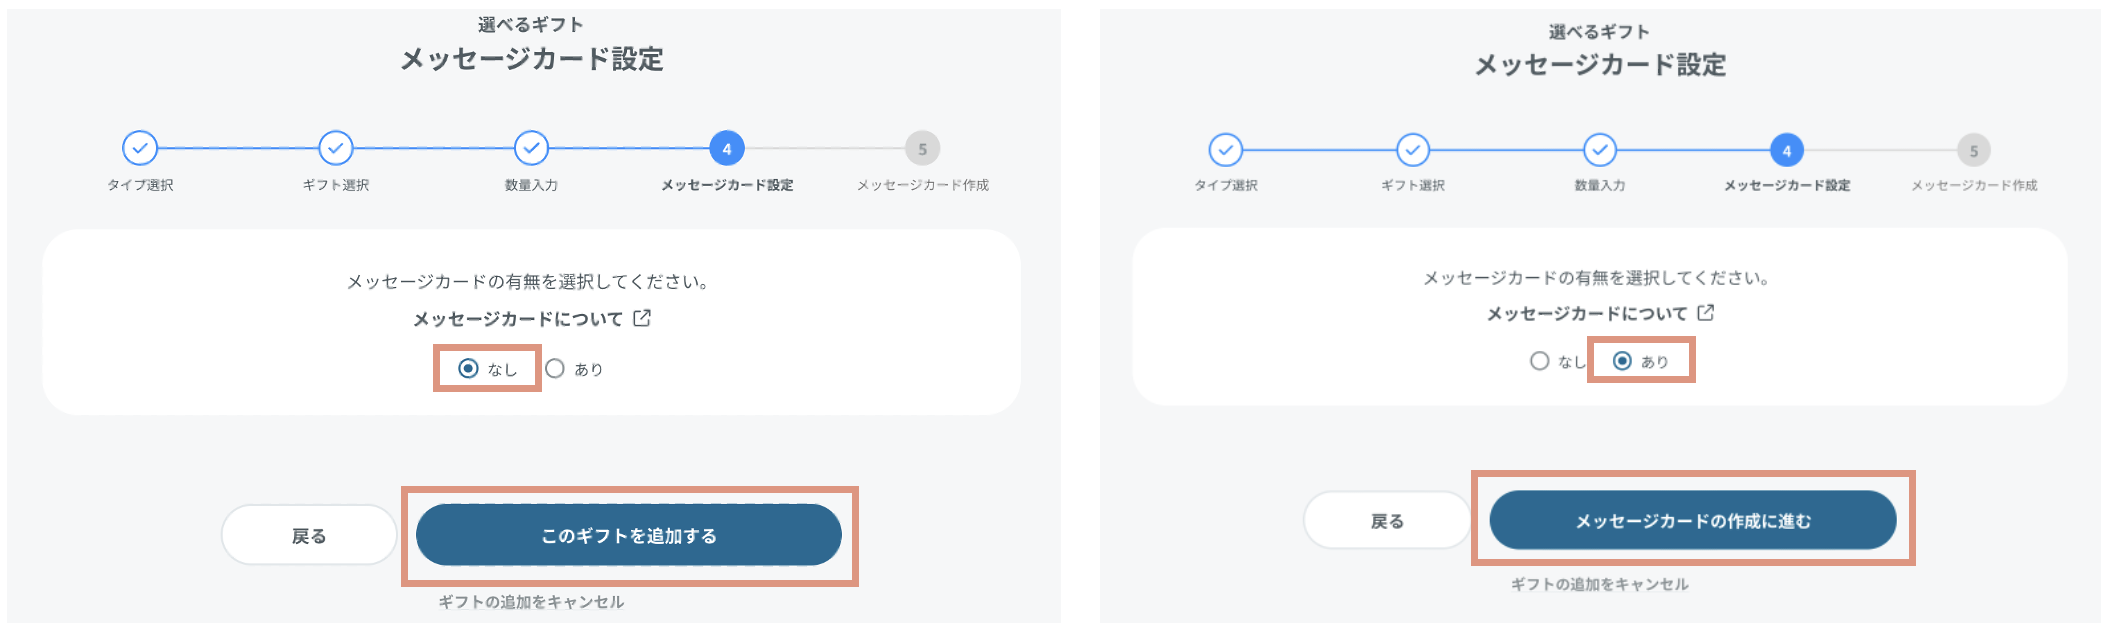Click the メッセージカードの作成に進む button
Viewport: 2116px width, 634px height.
[x=1693, y=520]
